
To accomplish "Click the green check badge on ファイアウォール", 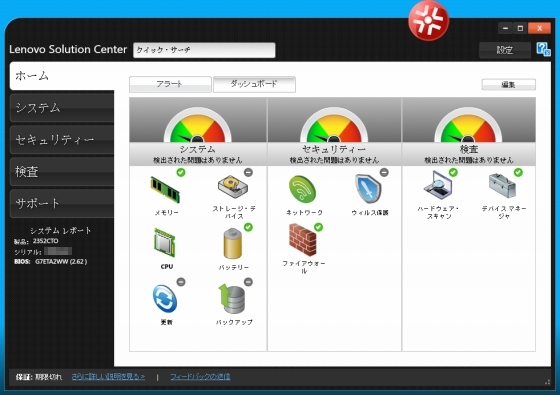I will 318,227.
